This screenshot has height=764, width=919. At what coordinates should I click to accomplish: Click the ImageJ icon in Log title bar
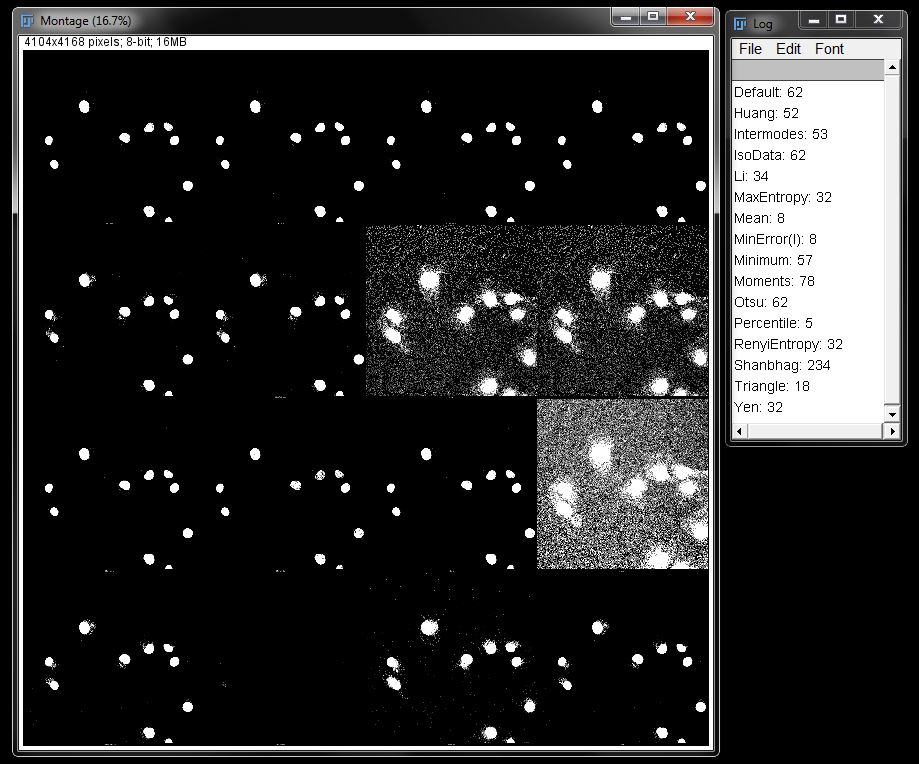pos(741,22)
